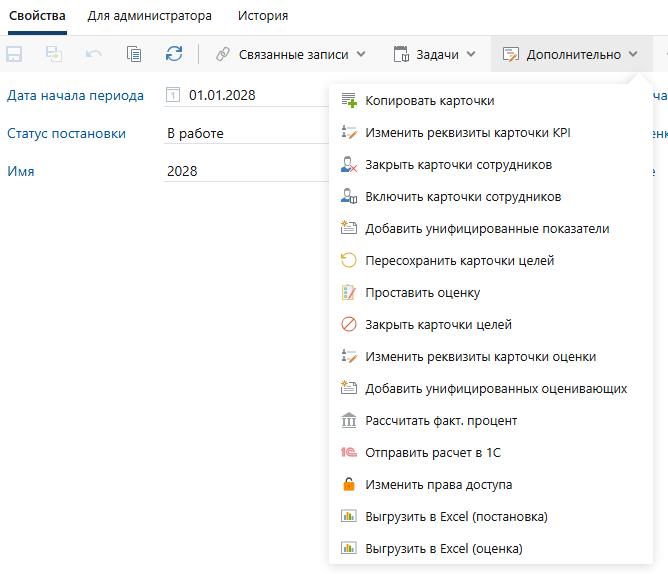Click the undo arrow icon
Image resolution: width=668 pixels, height=574 pixels.
point(94,54)
